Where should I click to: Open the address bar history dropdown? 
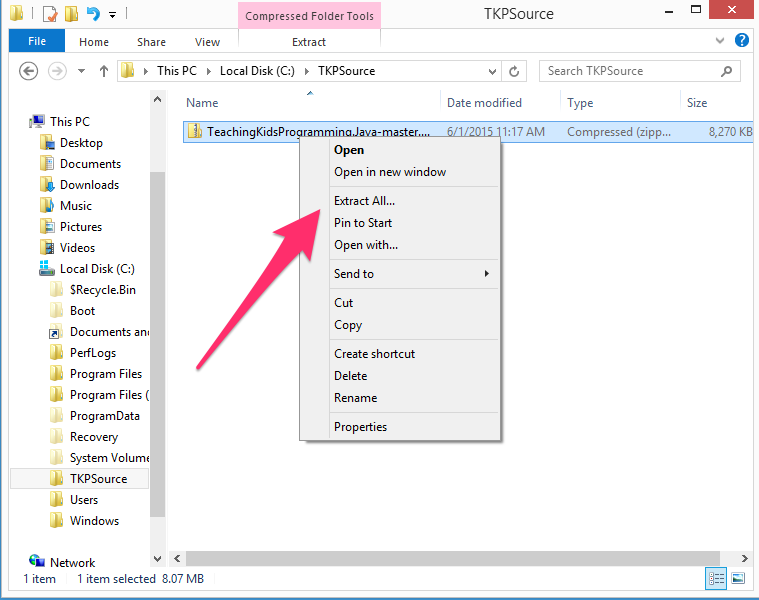pyautogui.click(x=491, y=71)
